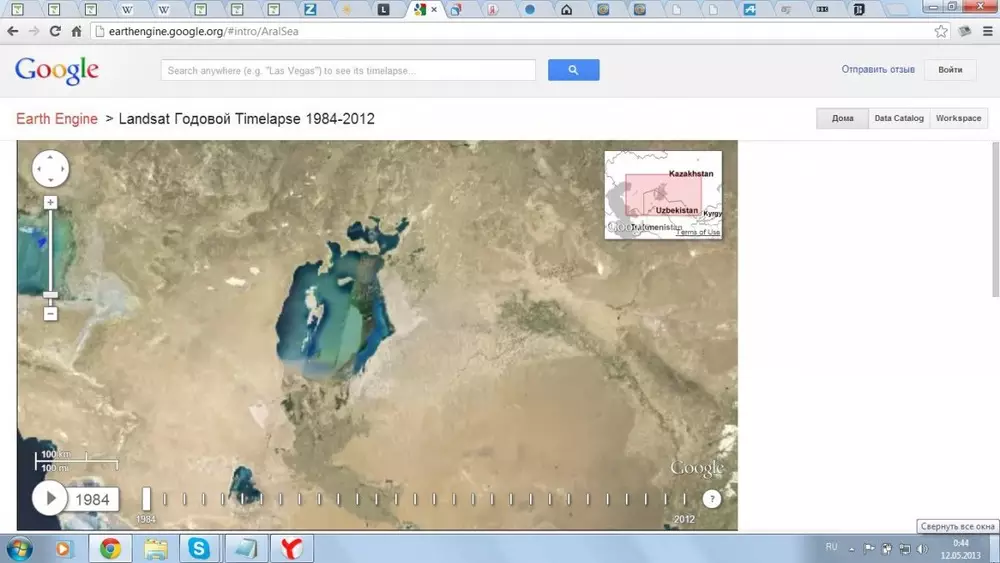The image size is (1000, 563).
Task: Open the Data Catalog tab
Action: 898,118
